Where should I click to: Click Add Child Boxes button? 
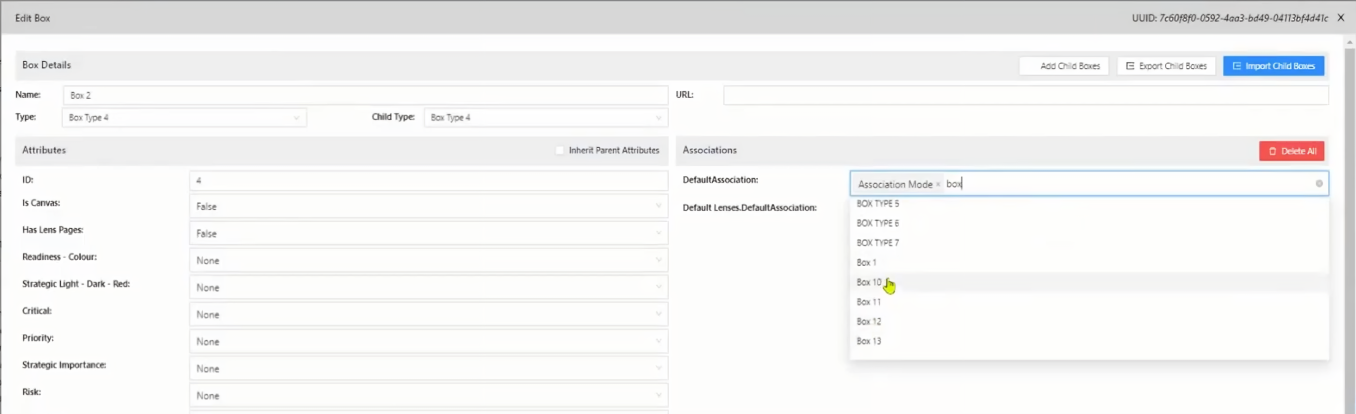[x=1063, y=66]
